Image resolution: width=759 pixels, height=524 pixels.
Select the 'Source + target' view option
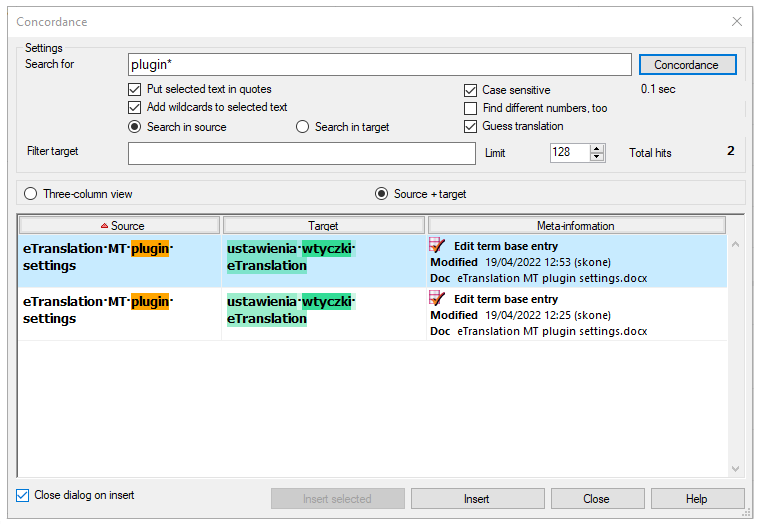(x=381, y=194)
